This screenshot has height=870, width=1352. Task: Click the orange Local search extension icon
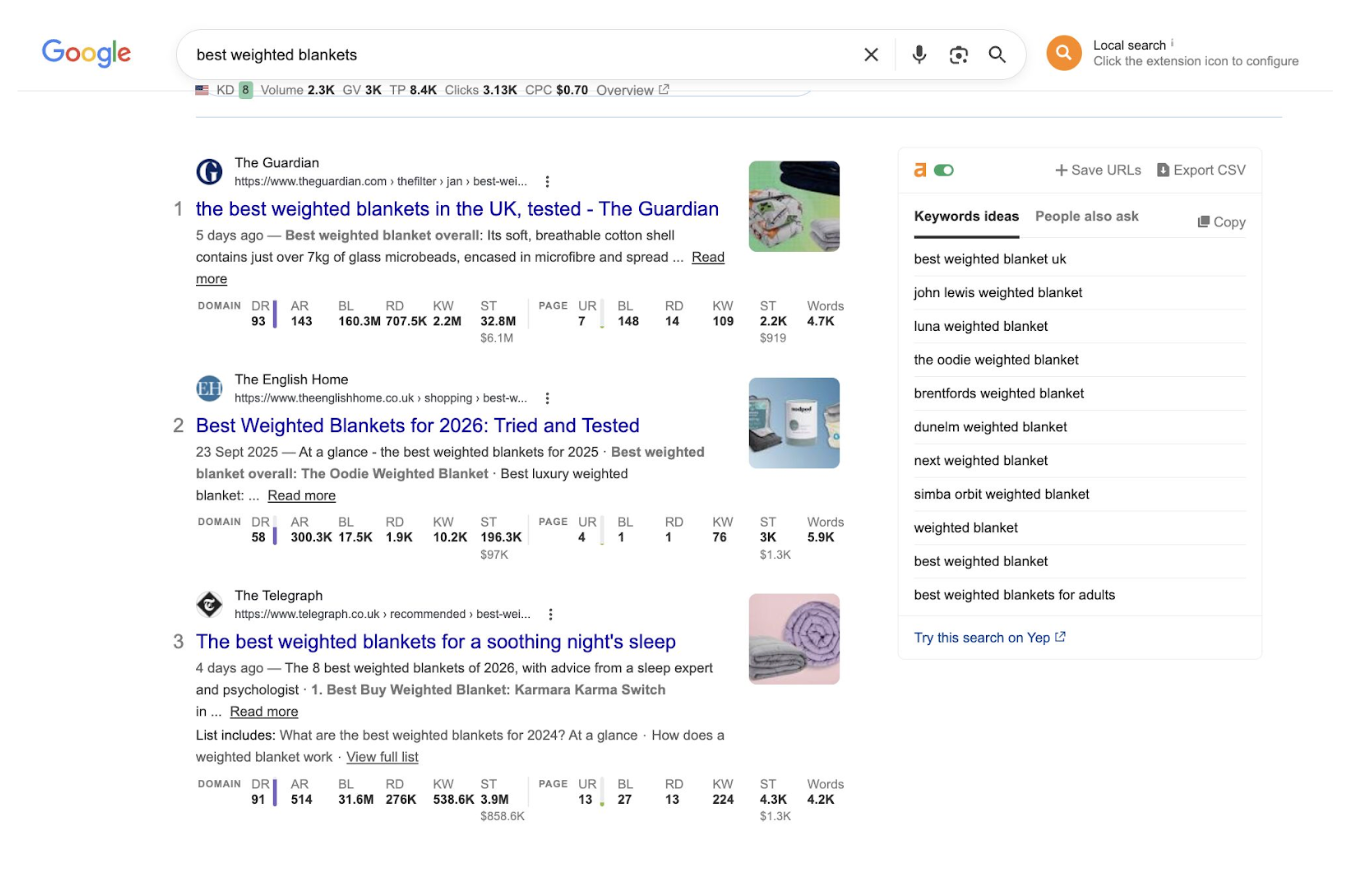tap(1064, 53)
